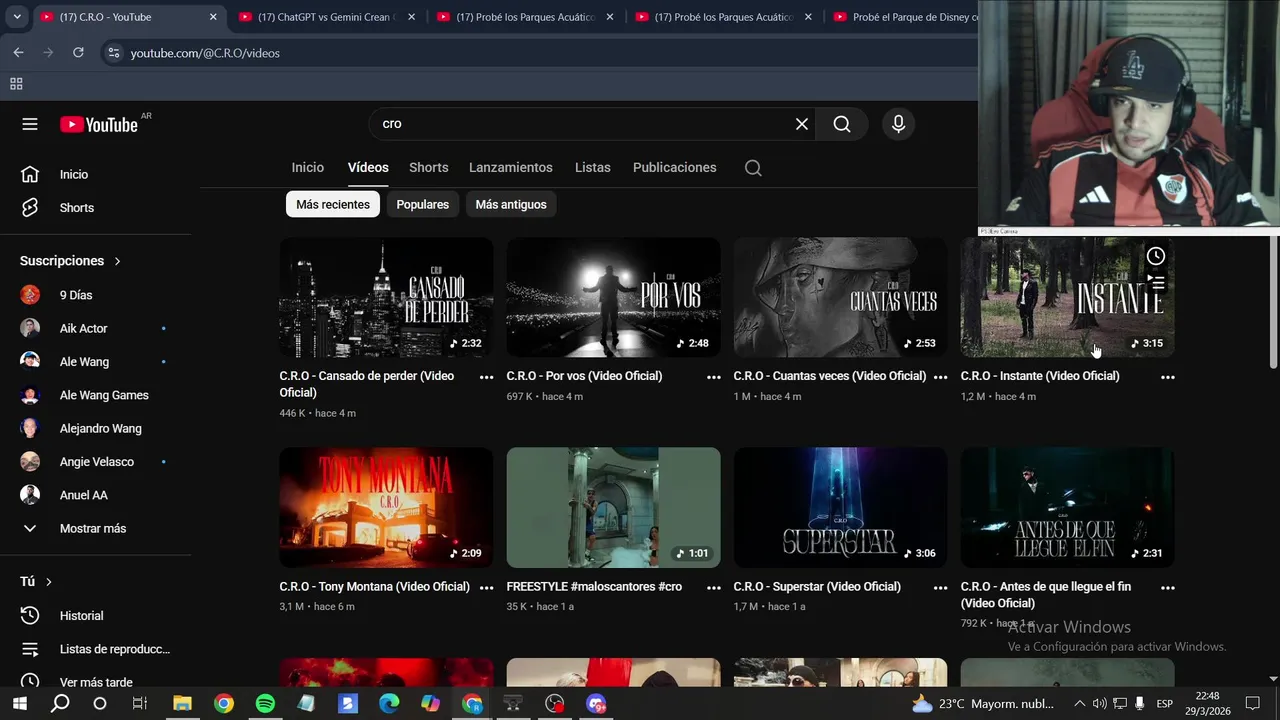Open options for Cuantas veces video

click(x=940, y=377)
